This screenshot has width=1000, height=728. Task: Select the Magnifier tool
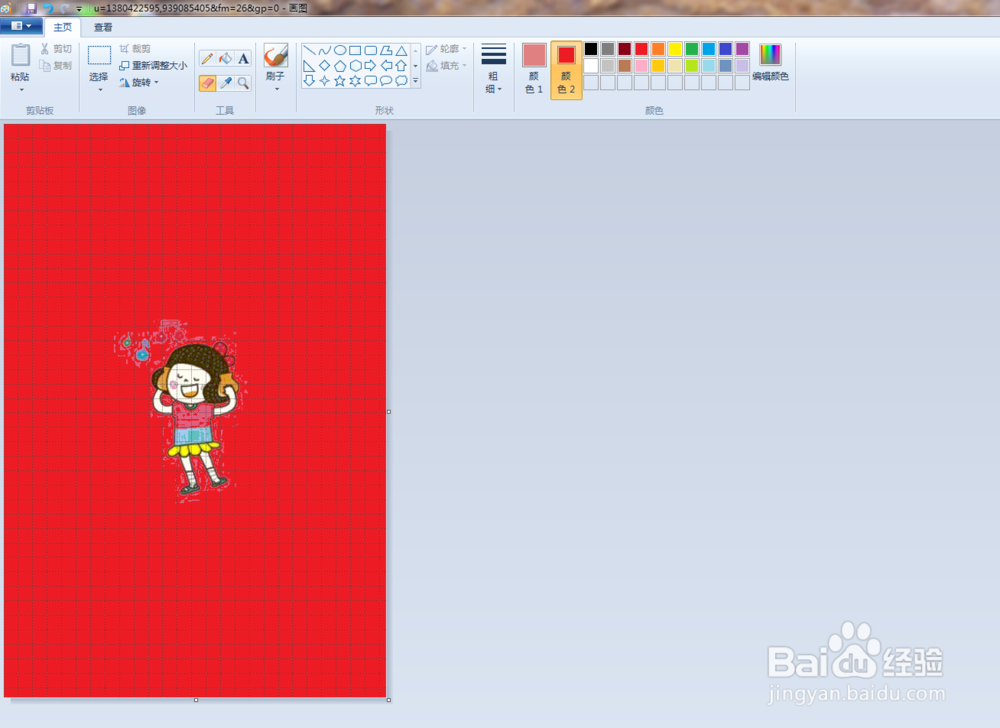243,83
